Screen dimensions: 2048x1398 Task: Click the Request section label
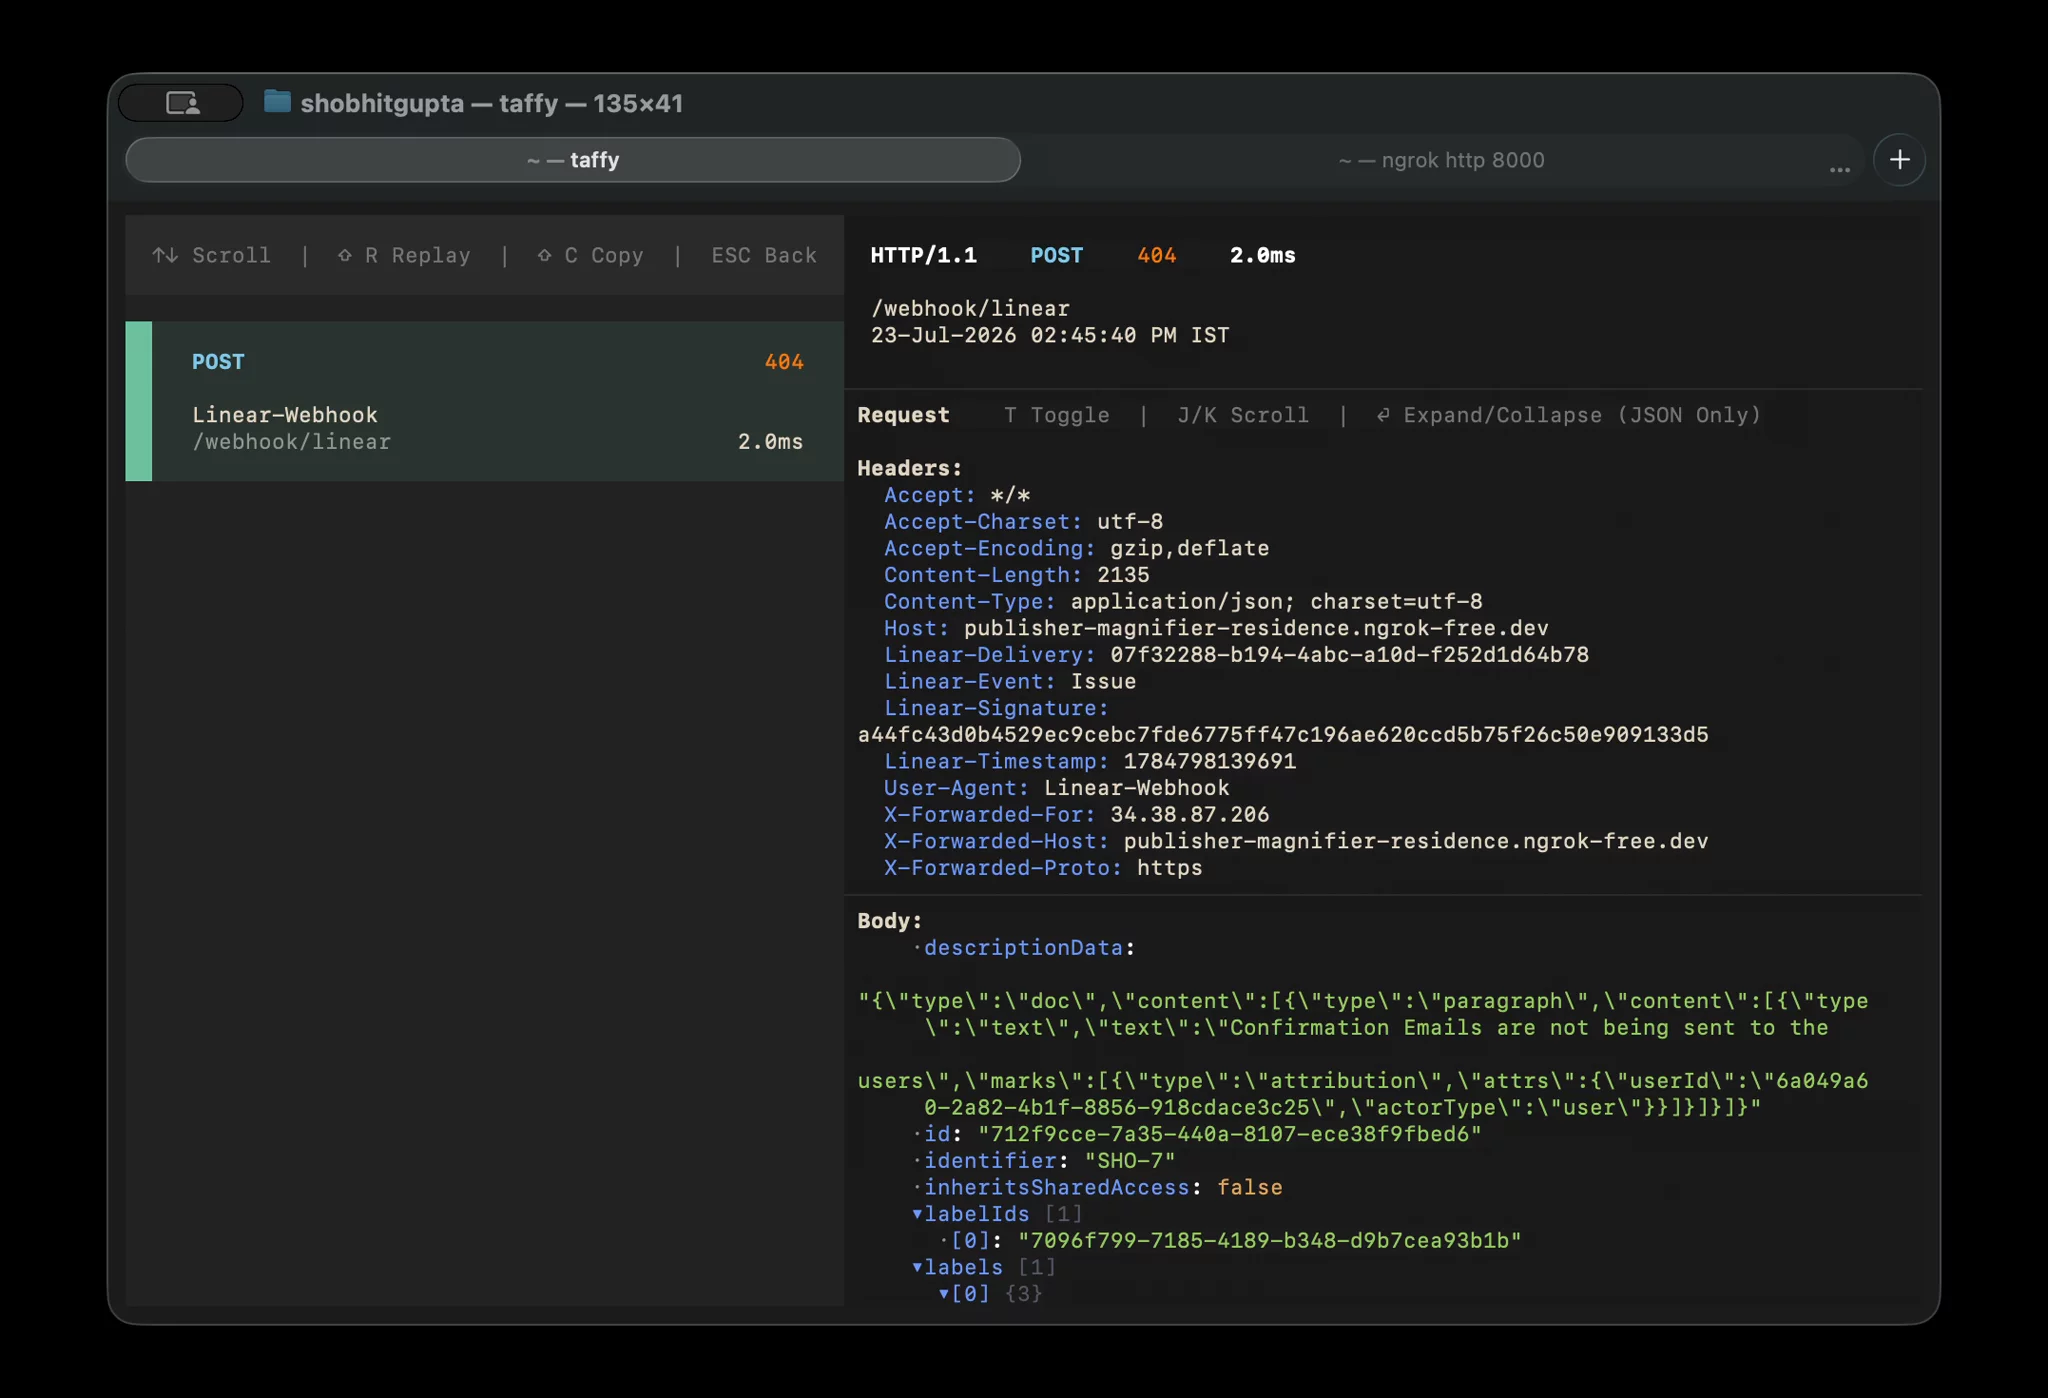[903, 415]
